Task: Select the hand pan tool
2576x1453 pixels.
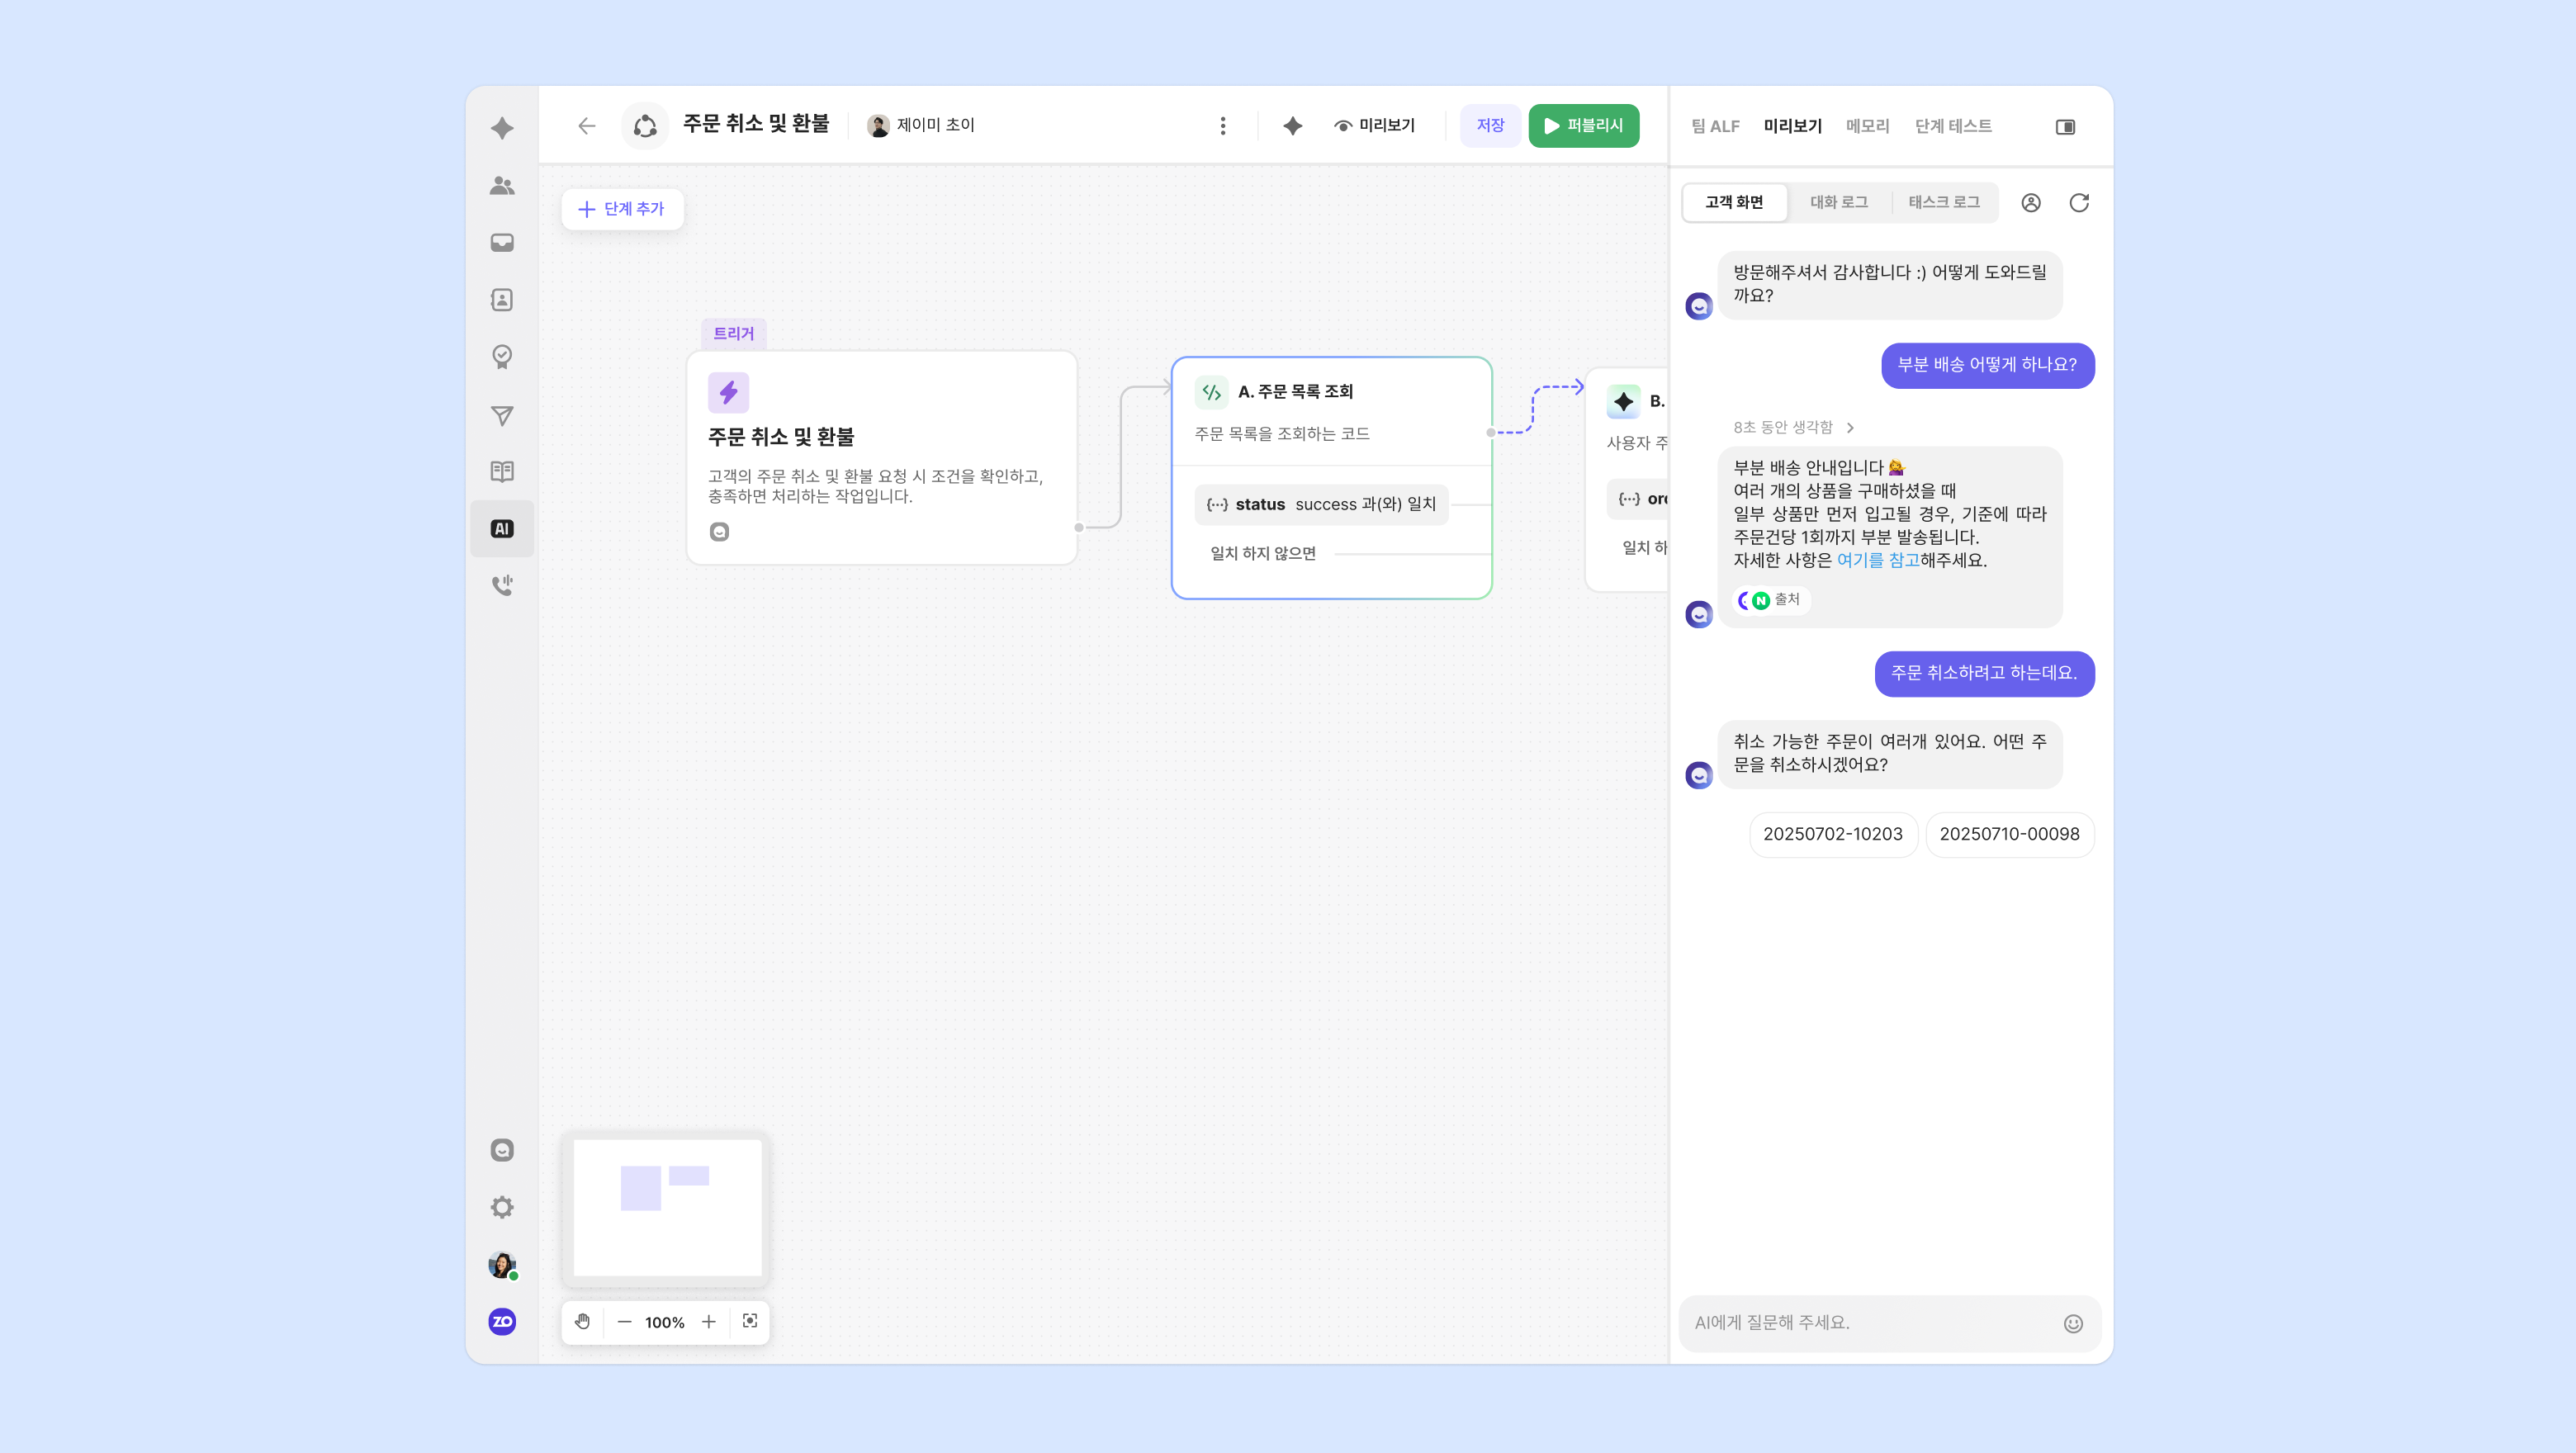Action: coord(583,1322)
